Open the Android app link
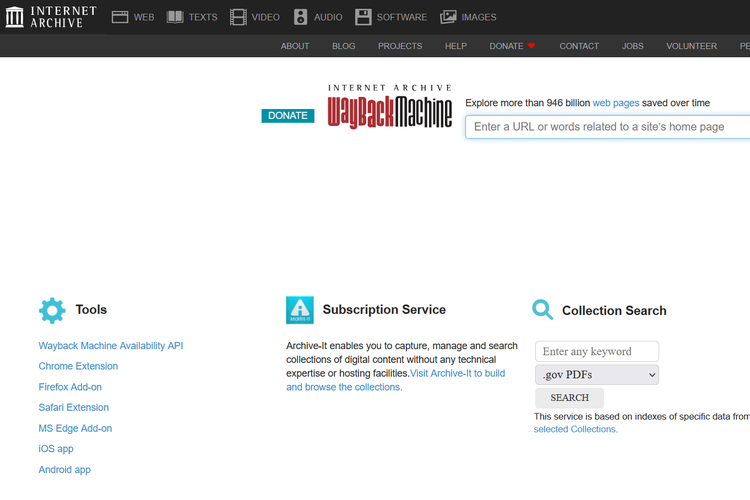Viewport: 750px width, 500px height. point(64,469)
